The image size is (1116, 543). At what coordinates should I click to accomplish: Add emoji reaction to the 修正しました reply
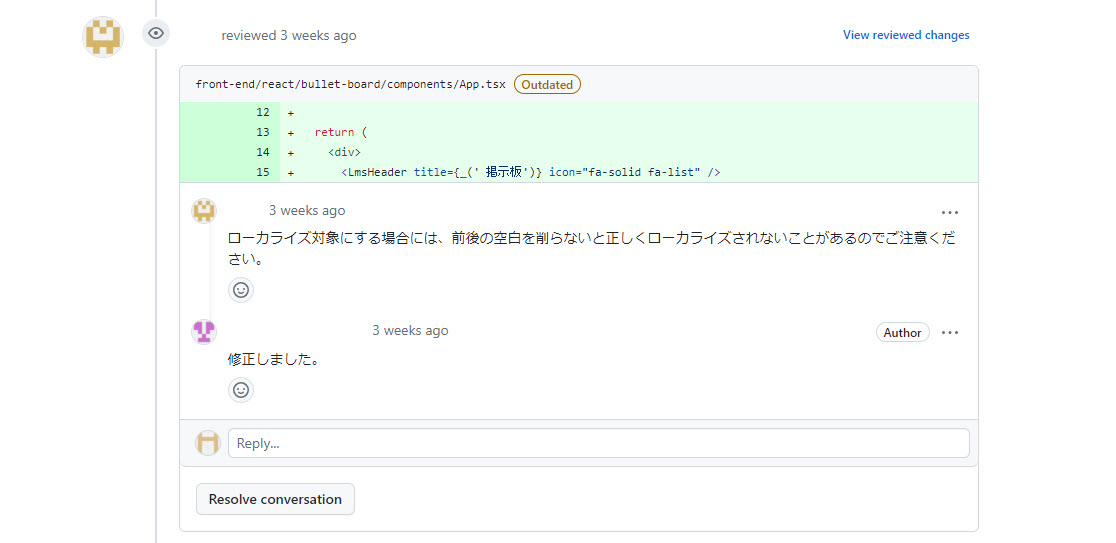[241, 390]
